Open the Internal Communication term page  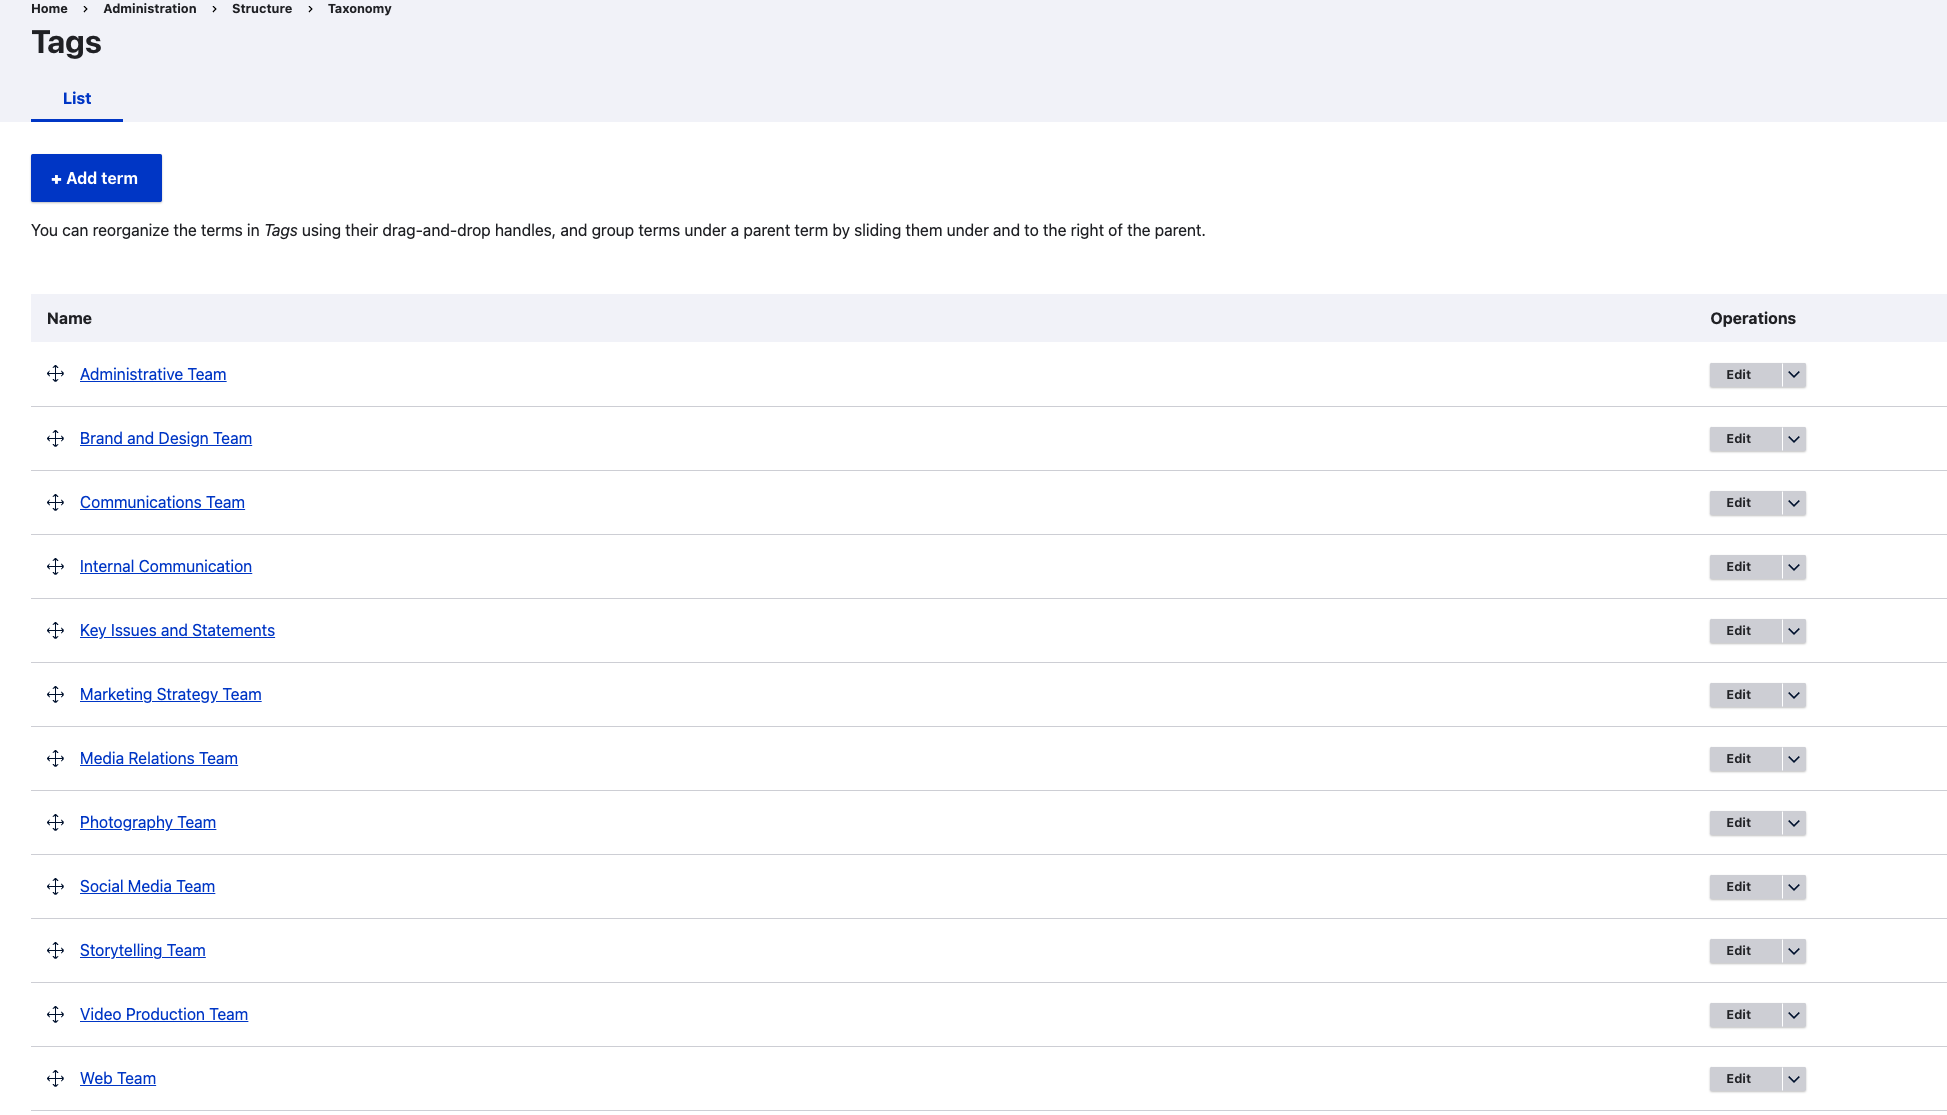[x=165, y=566]
